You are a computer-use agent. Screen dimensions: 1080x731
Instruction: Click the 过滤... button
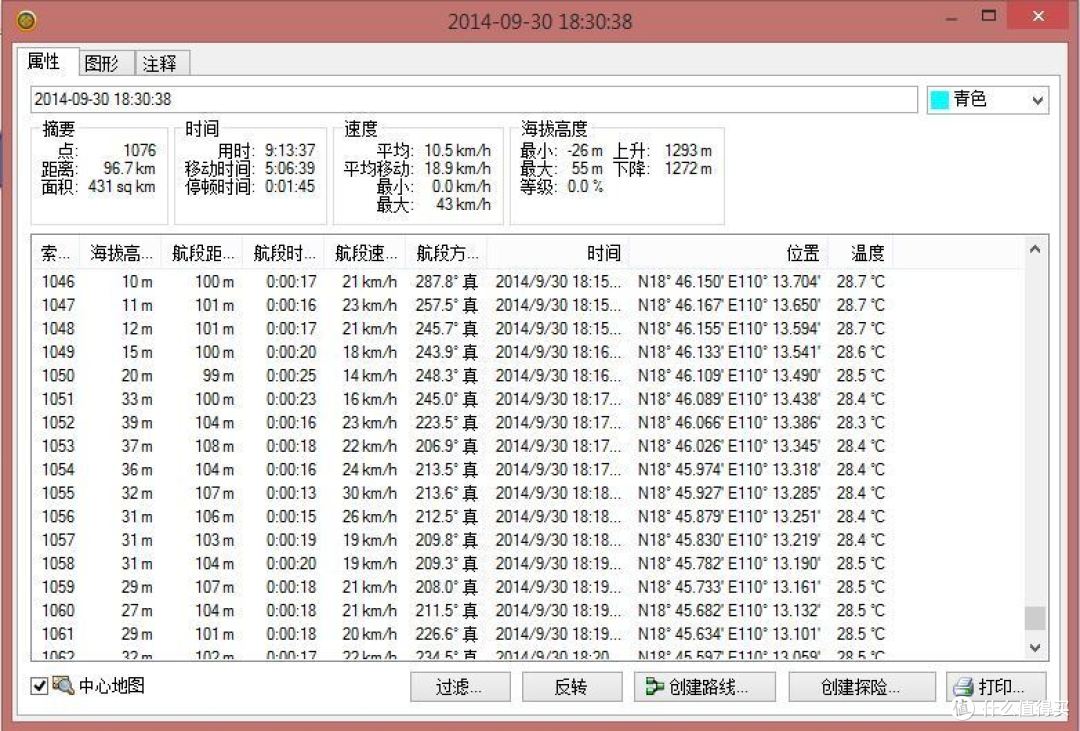pyautogui.click(x=459, y=687)
